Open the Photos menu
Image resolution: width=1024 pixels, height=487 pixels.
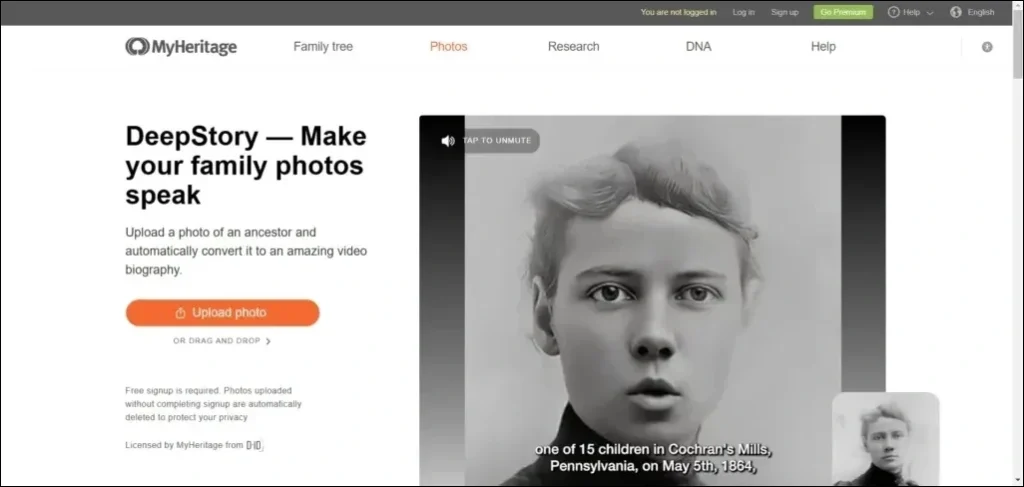[x=449, y=46]
